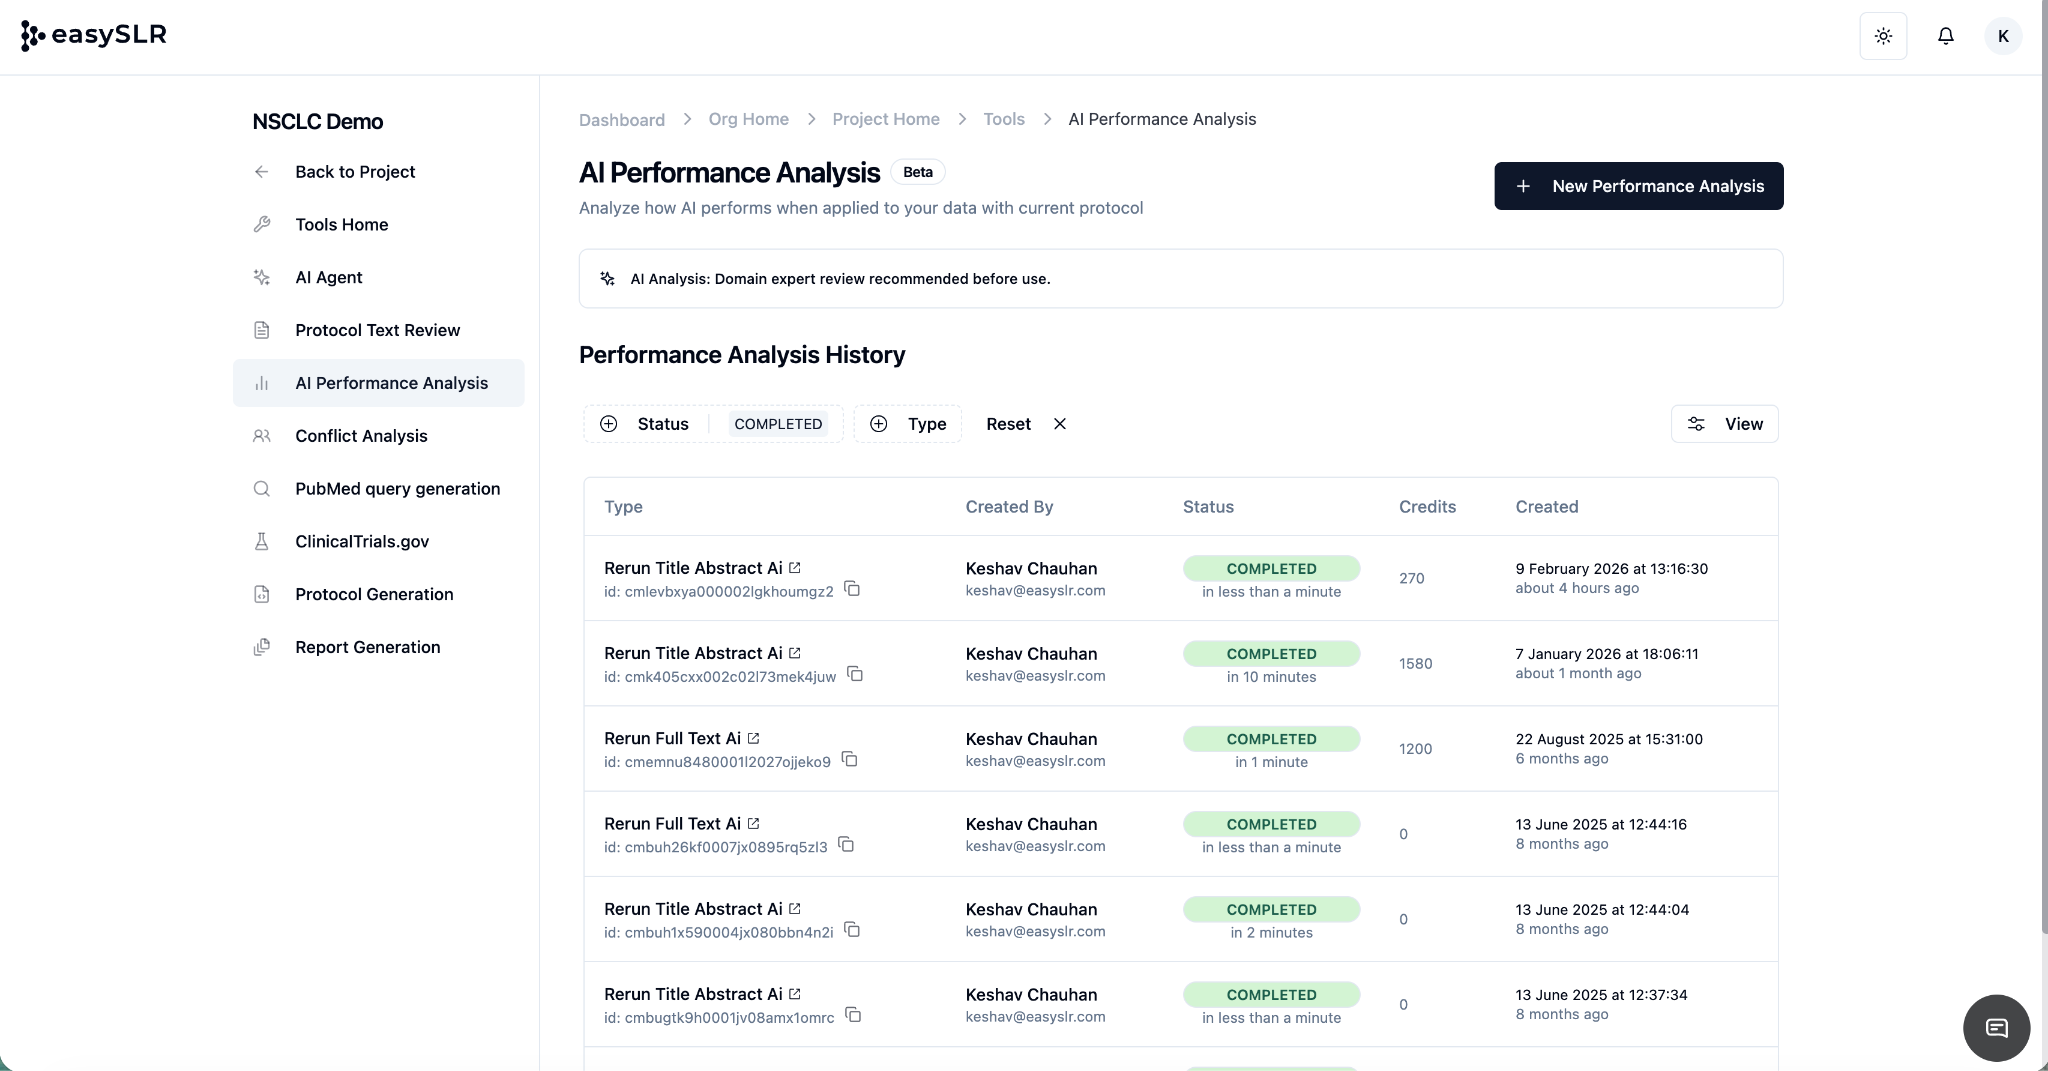Image resolution: width=2048 pixels, height=1071 pixels.
Task: Copy ID of the 22 August 2025 analysis
Action: click(x=849, y=759)
